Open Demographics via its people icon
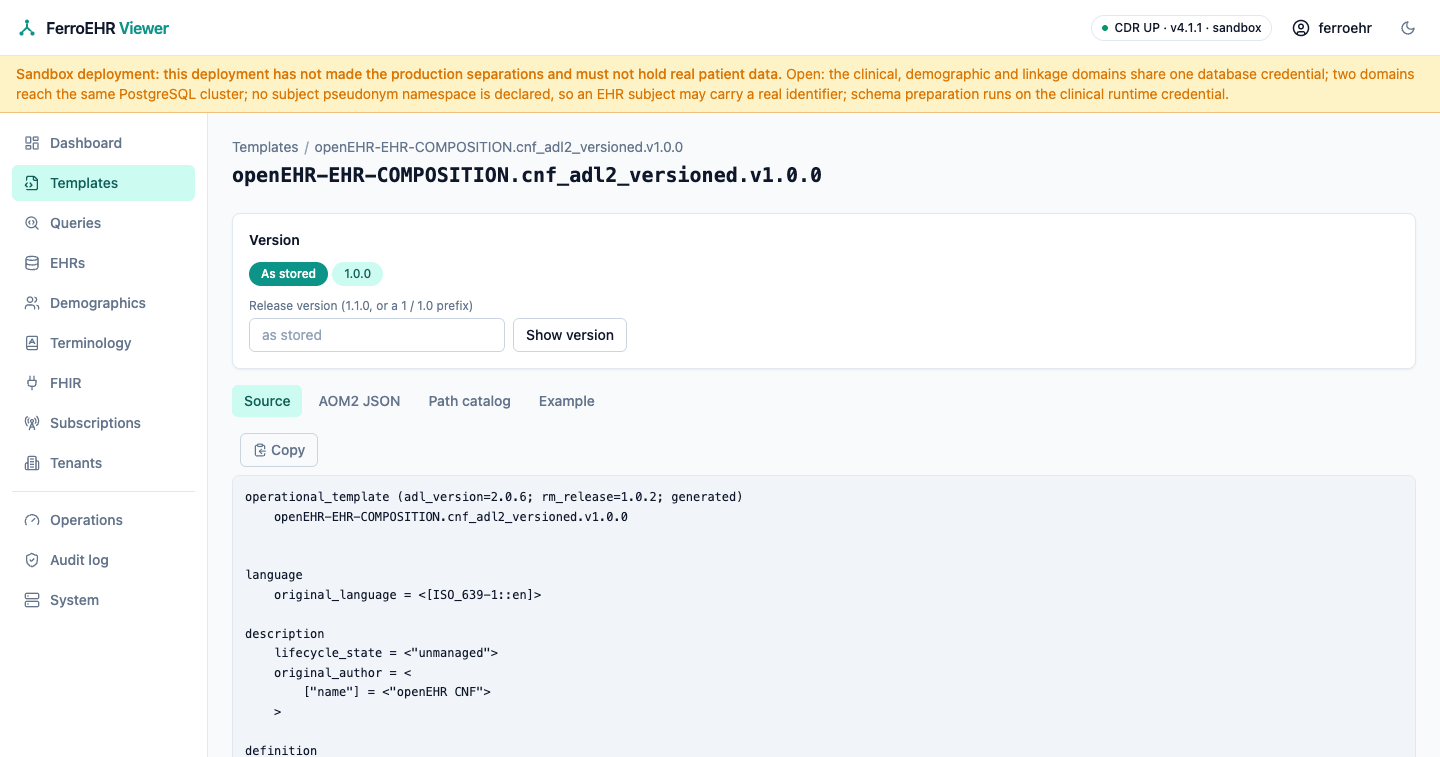 [x=32, y=303]
